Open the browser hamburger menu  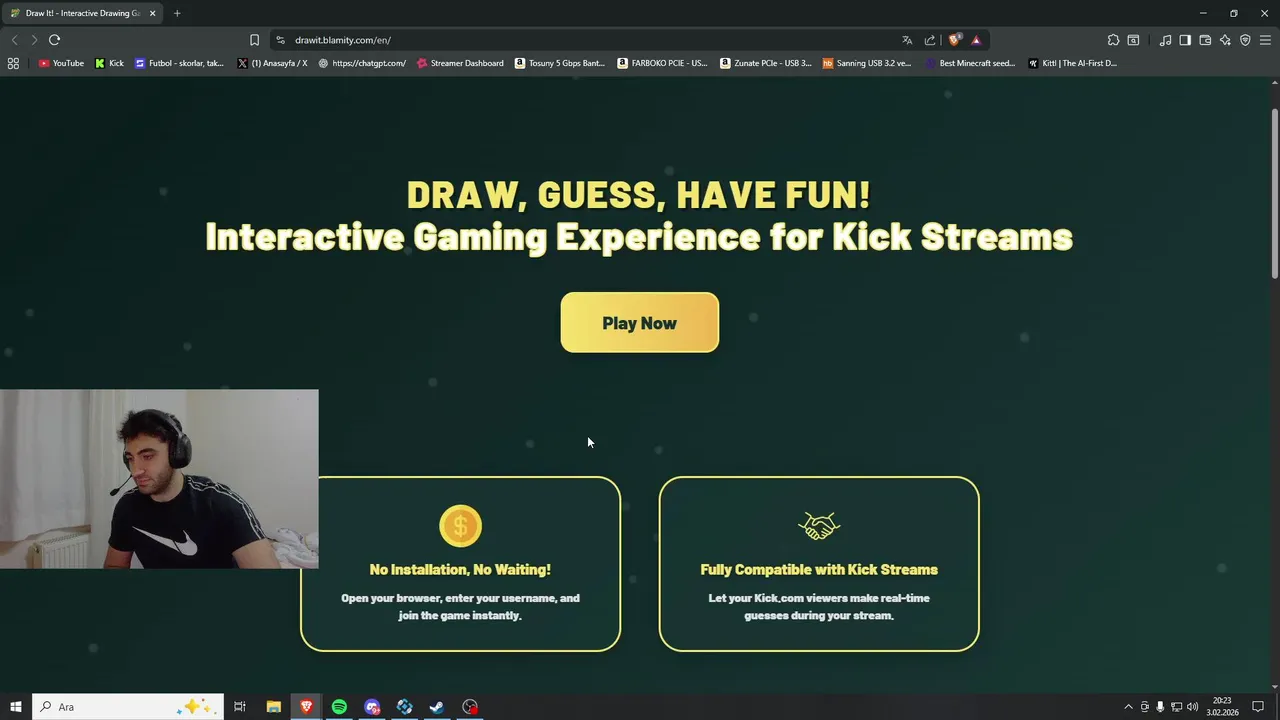click(x=1265, y=40)
